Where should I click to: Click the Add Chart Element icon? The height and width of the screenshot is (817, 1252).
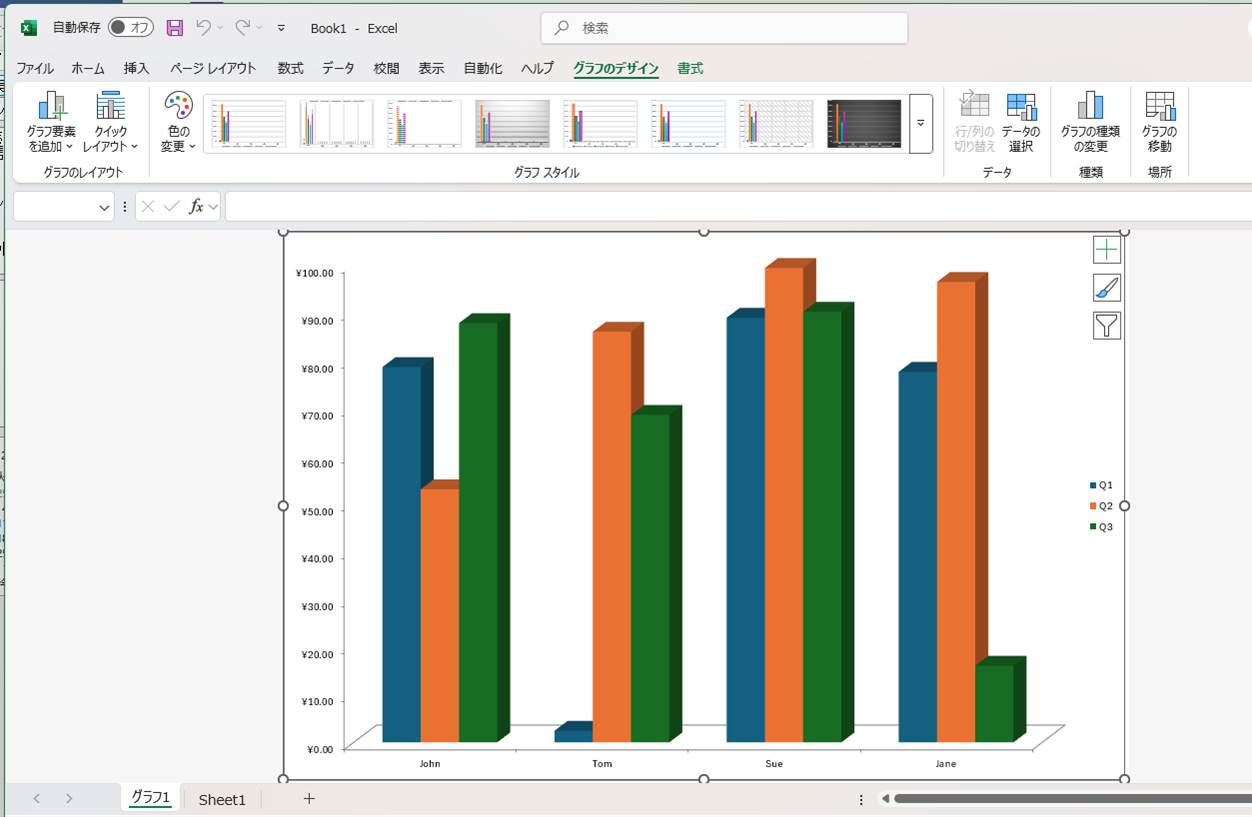tap(51, 108)
